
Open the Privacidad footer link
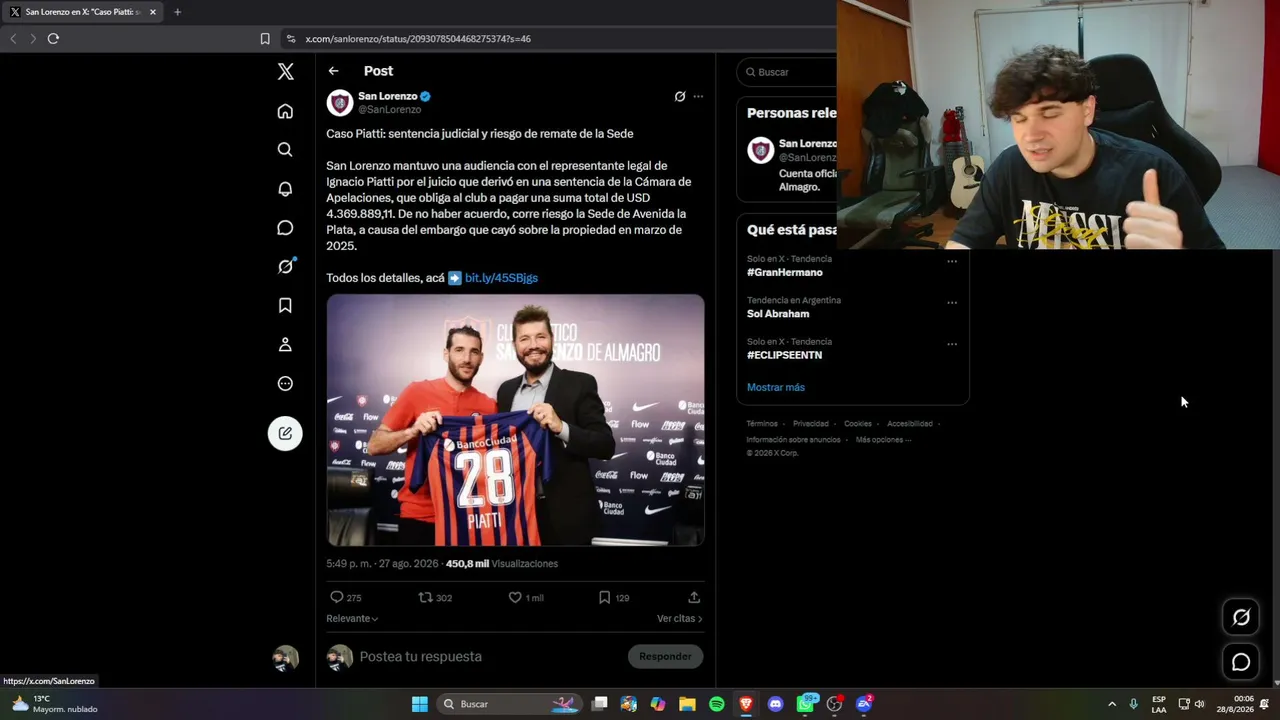tap(811, 424)
